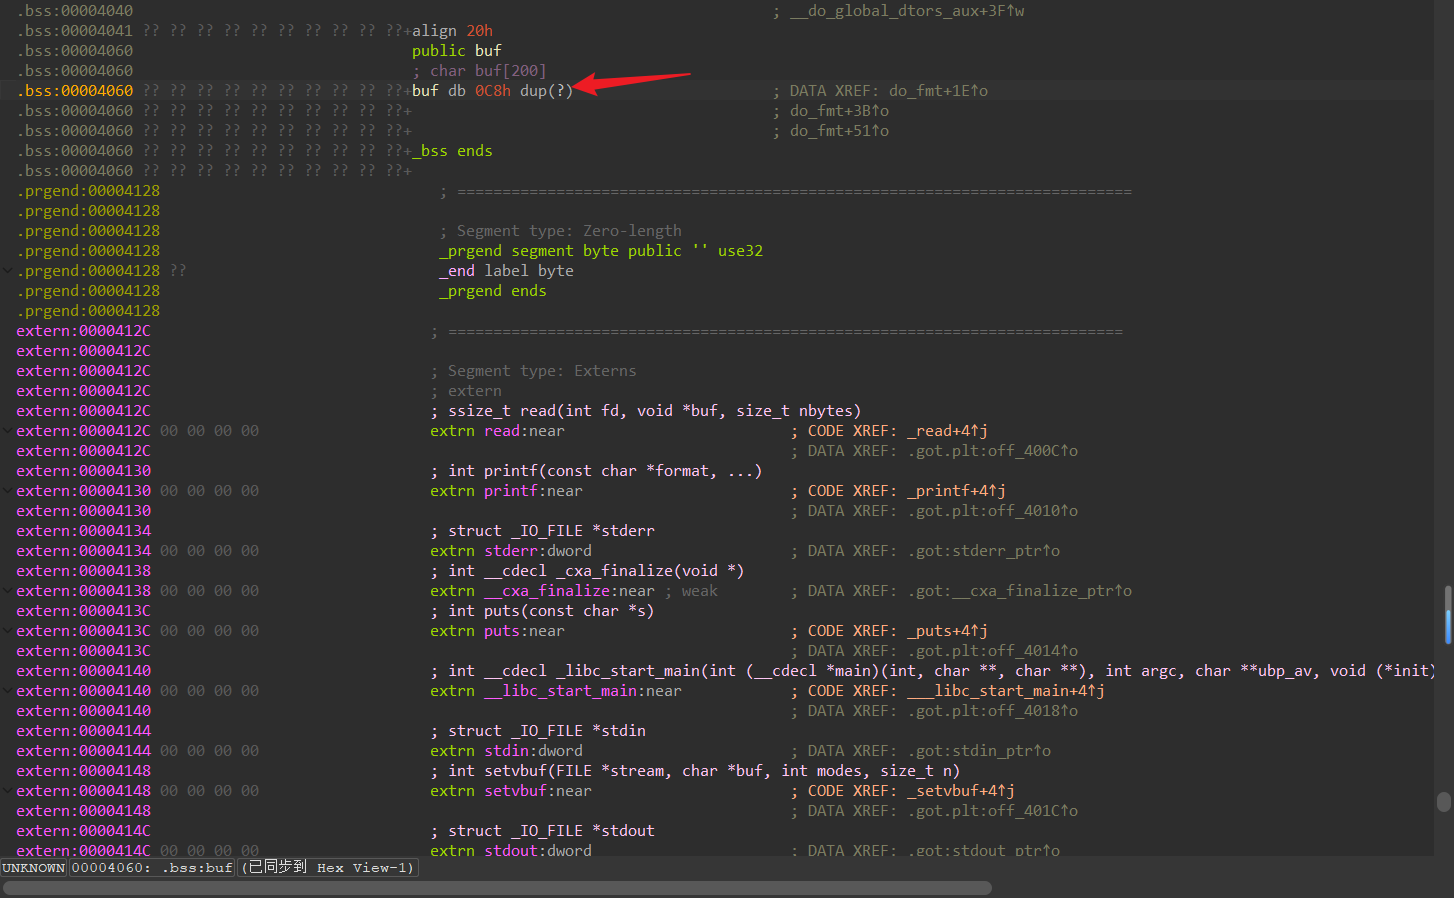Click the 'public buf' declaration
Screen dimensions: 1454x898
[x=457, y=50]
